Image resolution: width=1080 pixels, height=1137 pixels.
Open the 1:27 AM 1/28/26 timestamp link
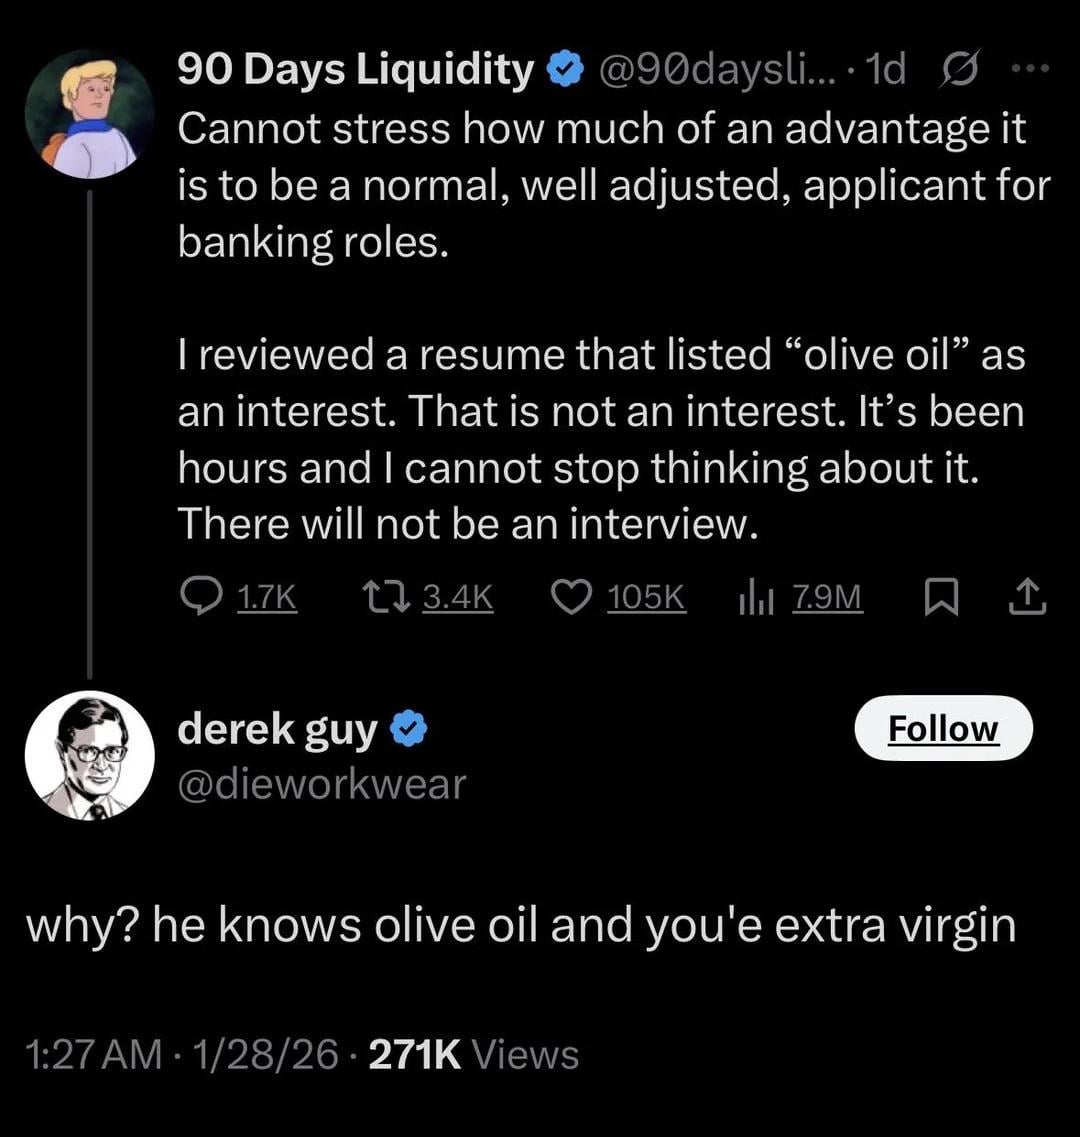182,1055
